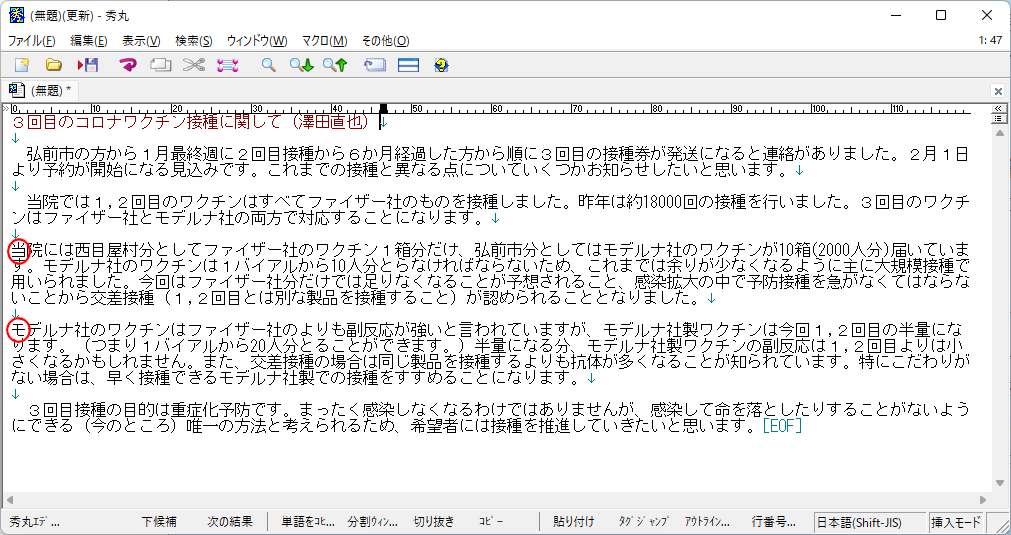Open the 検索(S) menu
This screenshot has width=1011, height=535.
193,41
